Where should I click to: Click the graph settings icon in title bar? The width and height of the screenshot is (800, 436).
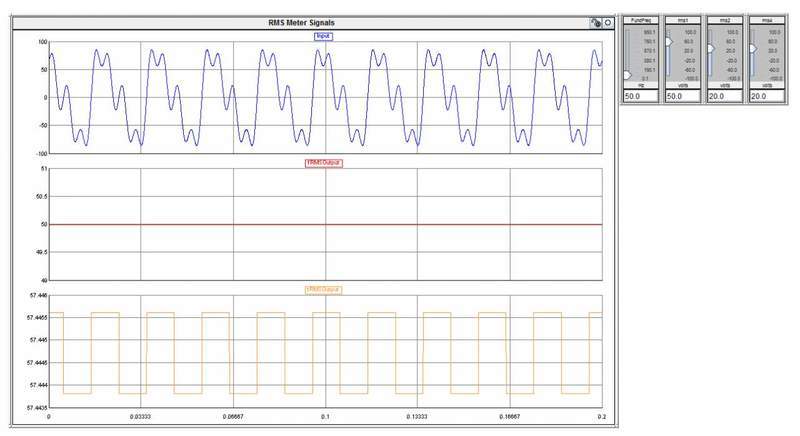click(596, 21)
